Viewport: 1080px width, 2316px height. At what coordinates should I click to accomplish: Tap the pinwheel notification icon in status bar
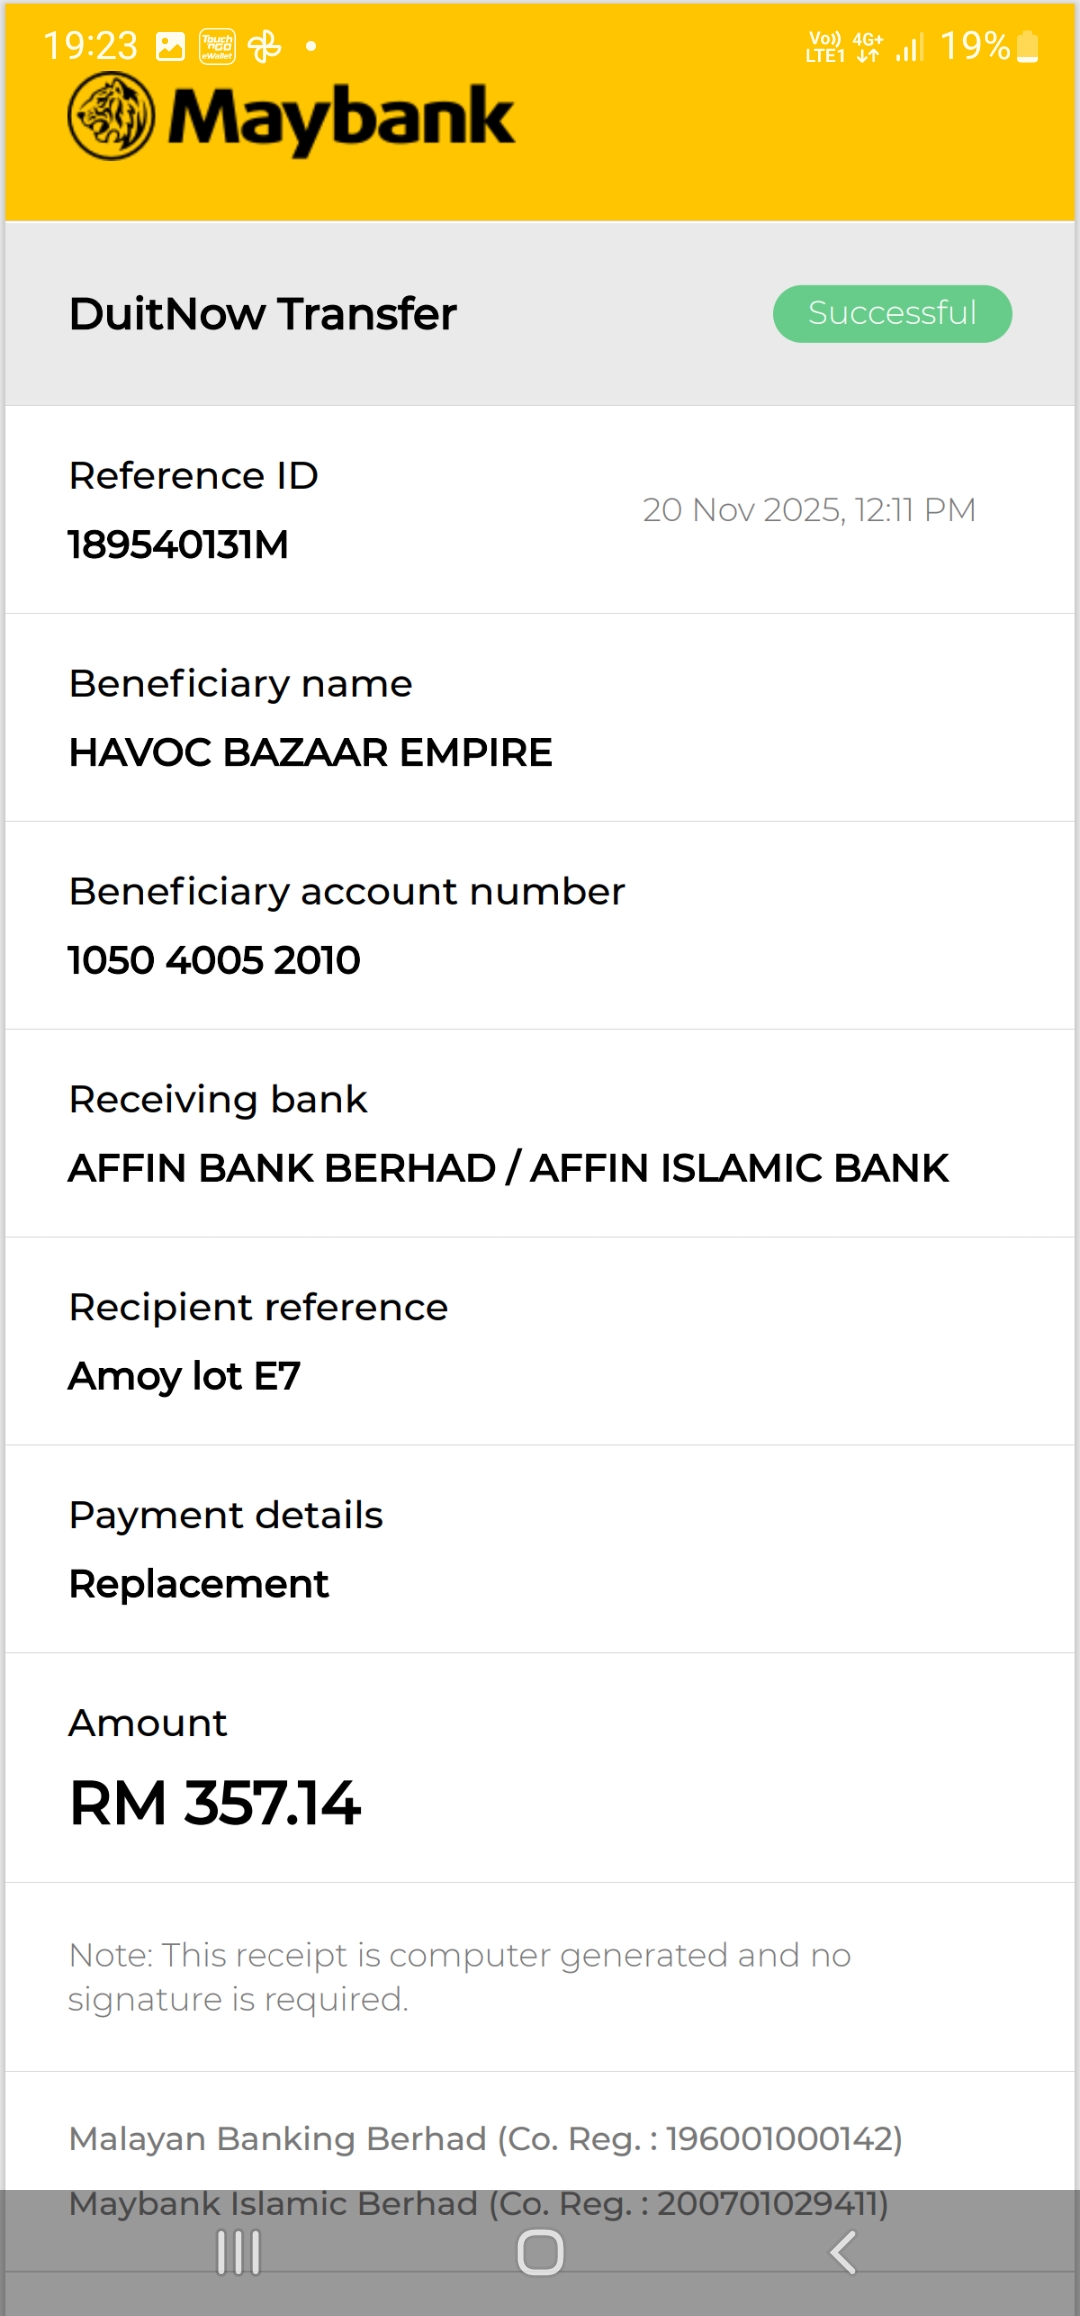(x=265, y=46)
